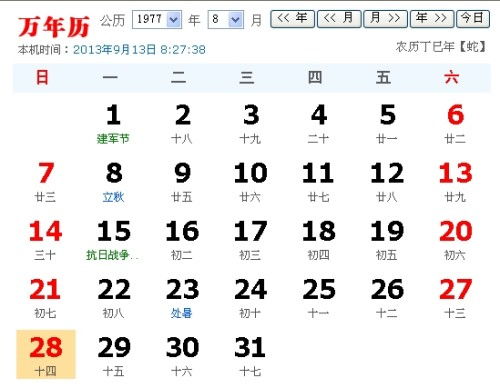Screen dimensions: 500x388
Task: Select date 31 with lunar 十七
Action: coord(251,356)
